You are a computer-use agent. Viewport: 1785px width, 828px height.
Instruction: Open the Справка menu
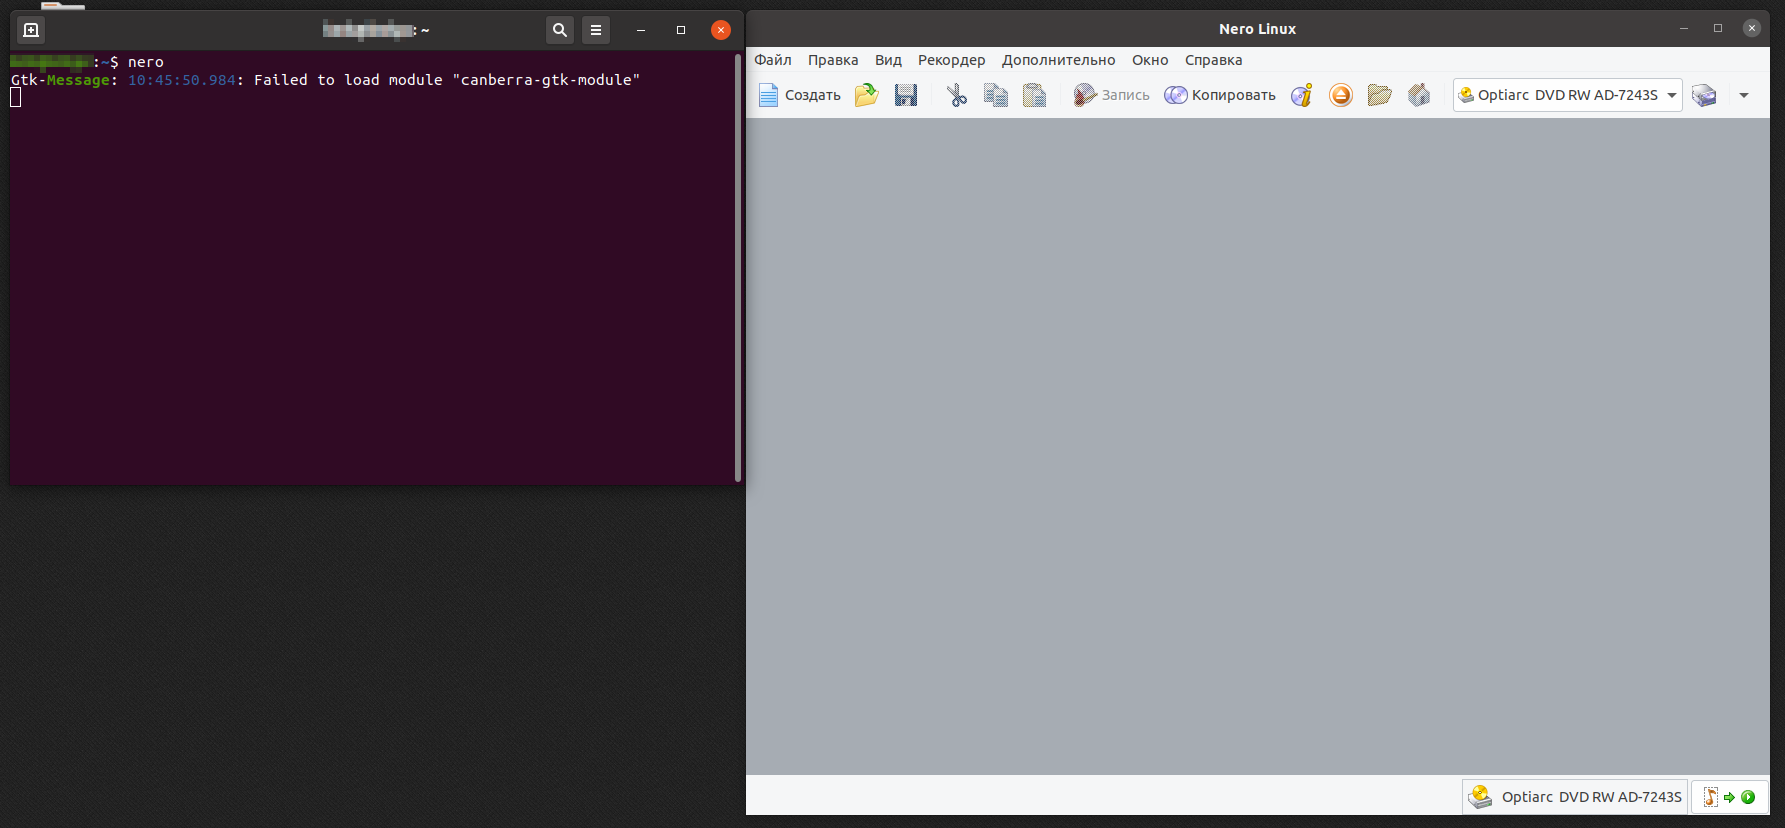(1213, 60)
